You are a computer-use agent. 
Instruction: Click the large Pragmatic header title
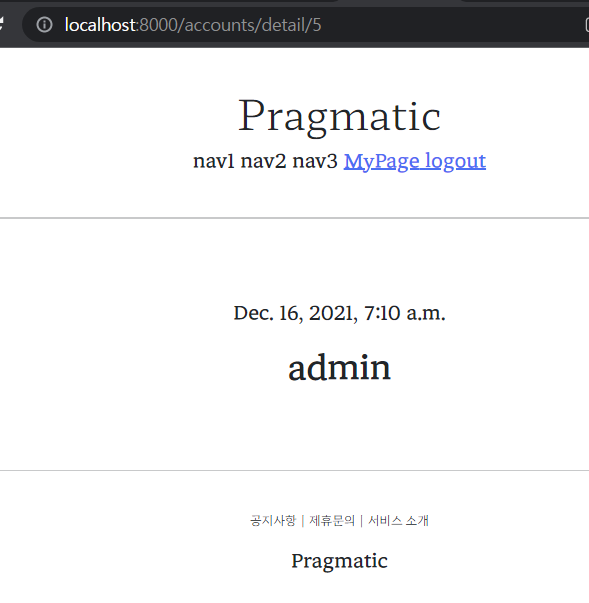coord(339,116)
